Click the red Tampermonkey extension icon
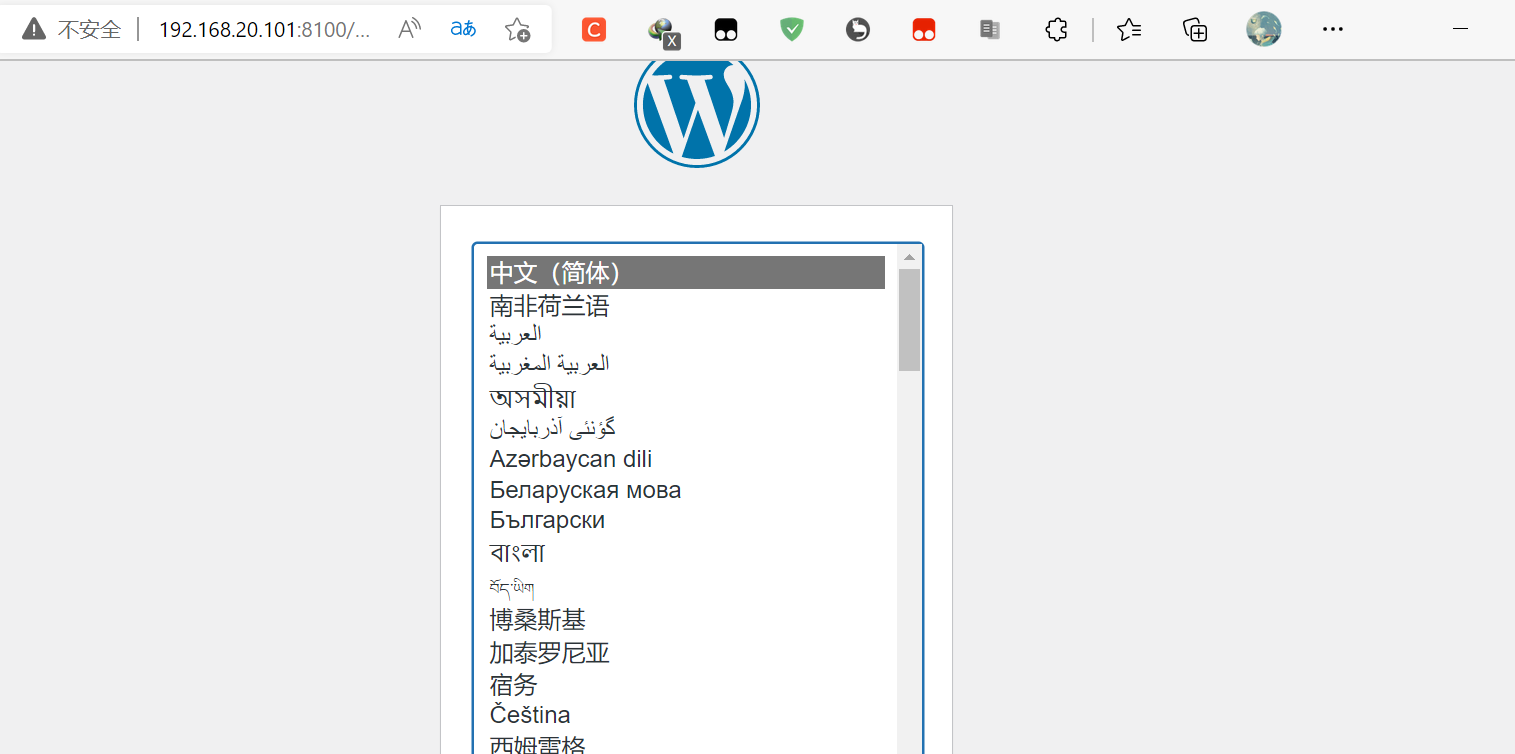Screen dimensions: 1515x754 [924, 30]
